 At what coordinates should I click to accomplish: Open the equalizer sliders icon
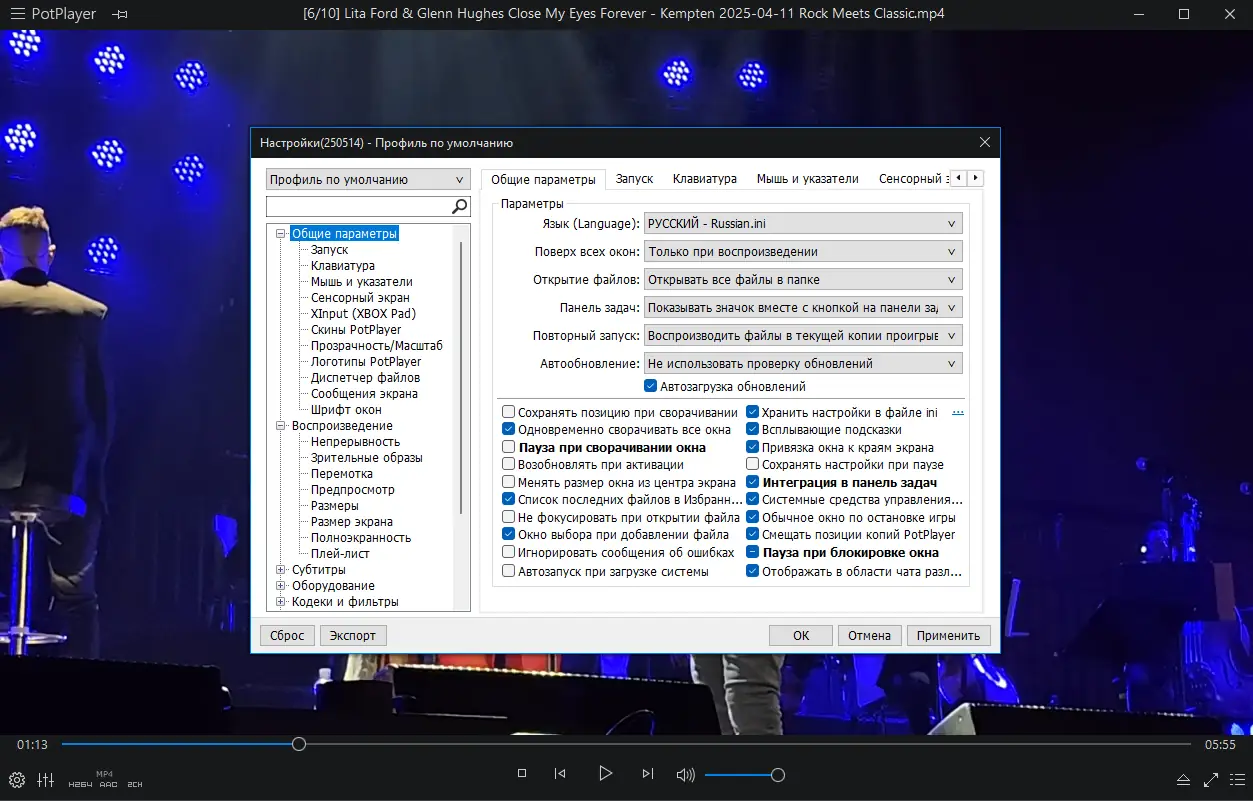[x=46, y=779]
